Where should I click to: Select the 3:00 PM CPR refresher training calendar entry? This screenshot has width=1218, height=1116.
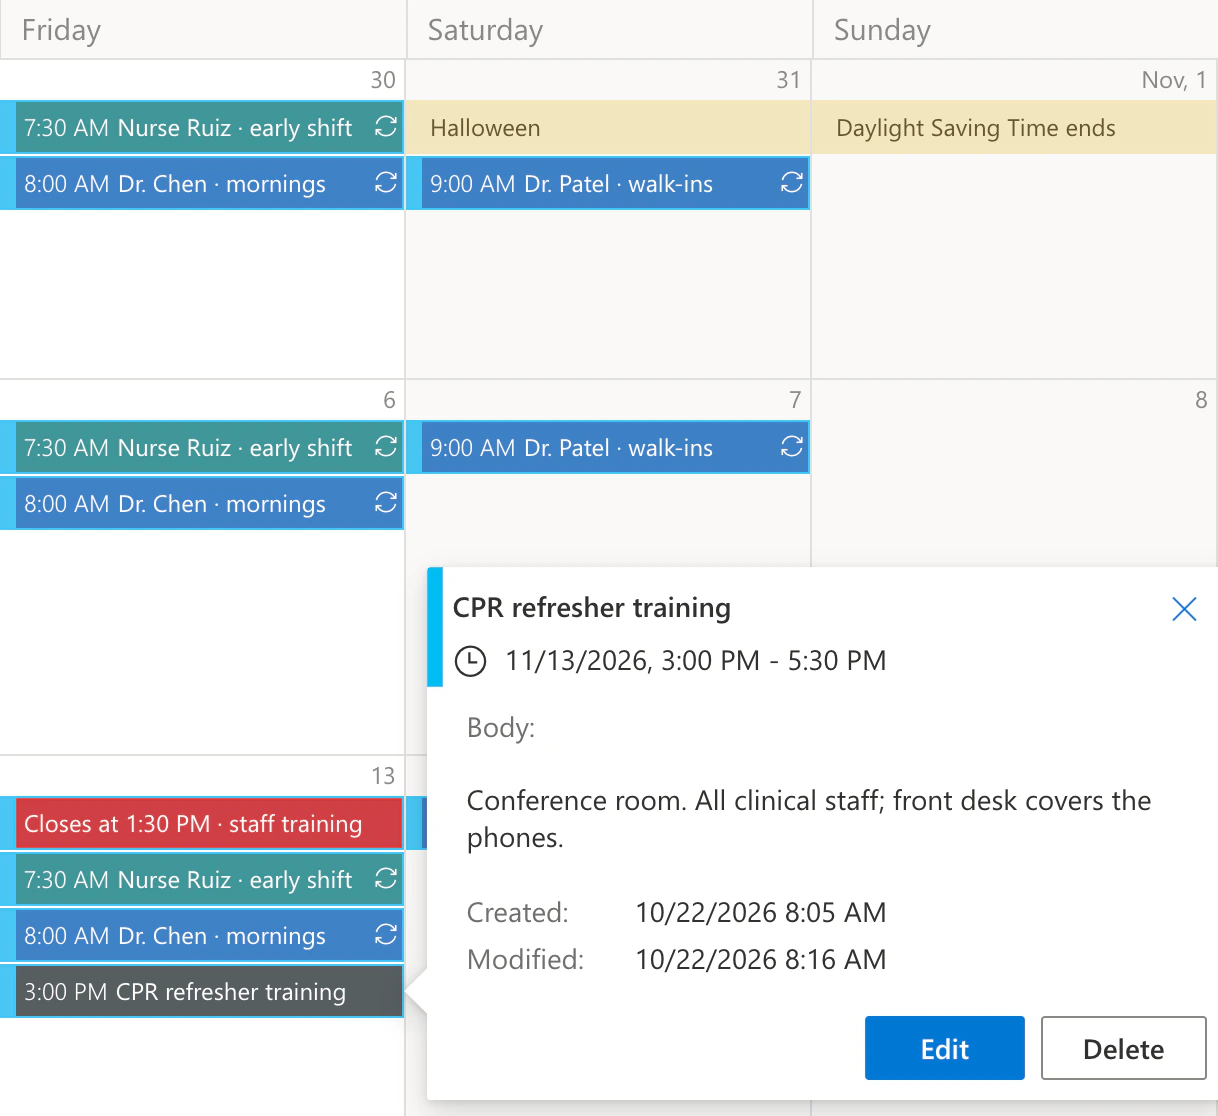pos(202,992)
